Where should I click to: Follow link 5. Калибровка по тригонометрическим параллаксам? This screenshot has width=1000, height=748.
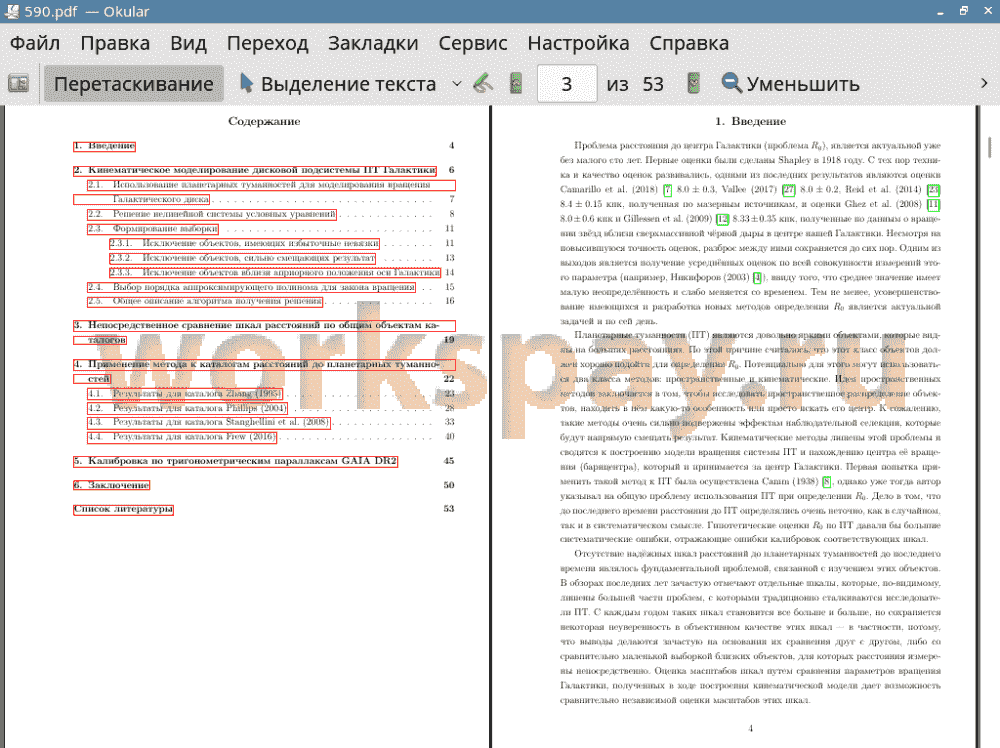coord(235,461)
